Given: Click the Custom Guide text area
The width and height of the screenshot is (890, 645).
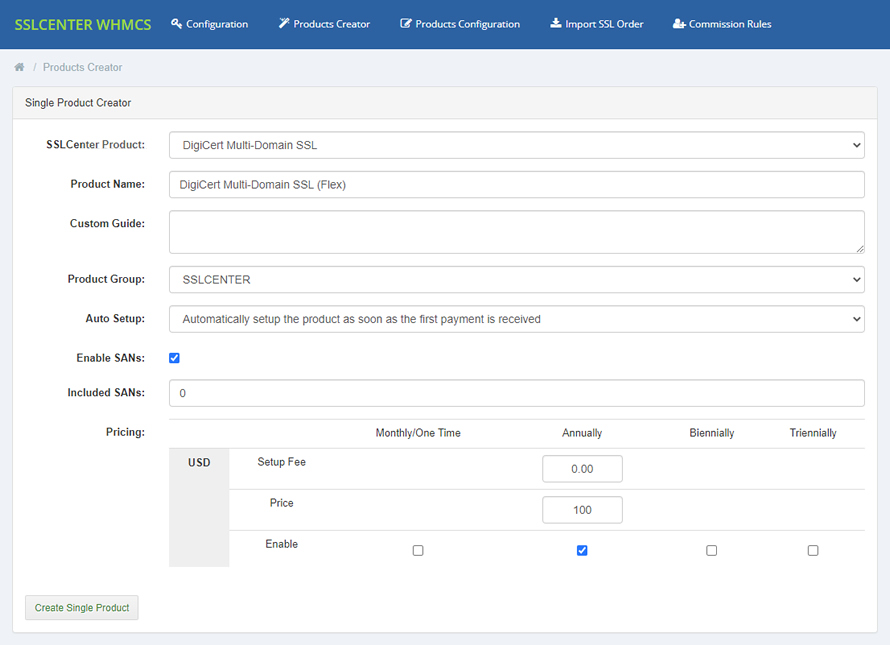Looking at the screenshot, I should pyautogui.click(x=517, y=232).
